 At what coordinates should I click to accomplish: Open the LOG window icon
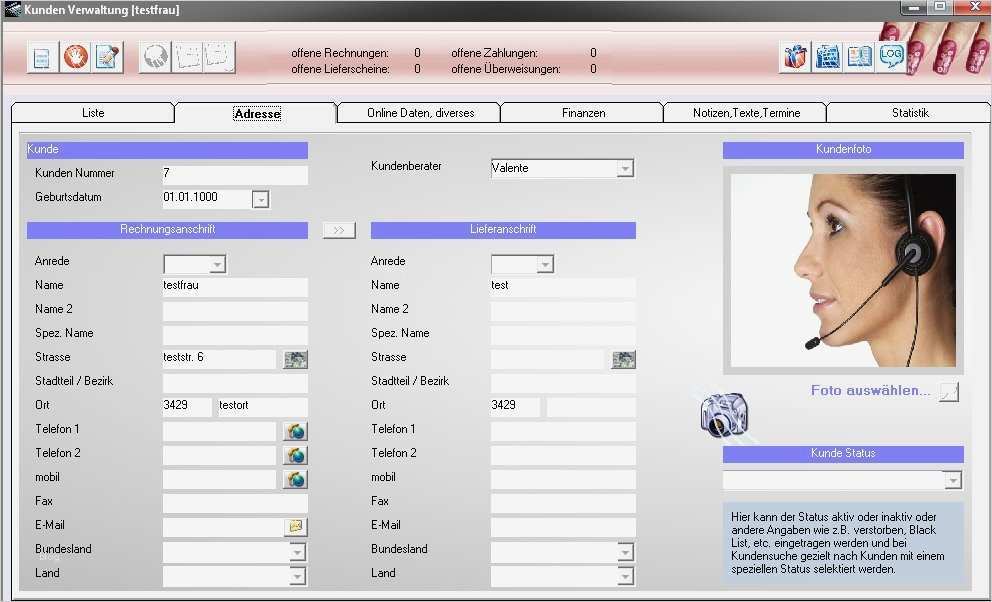(890, 57)
